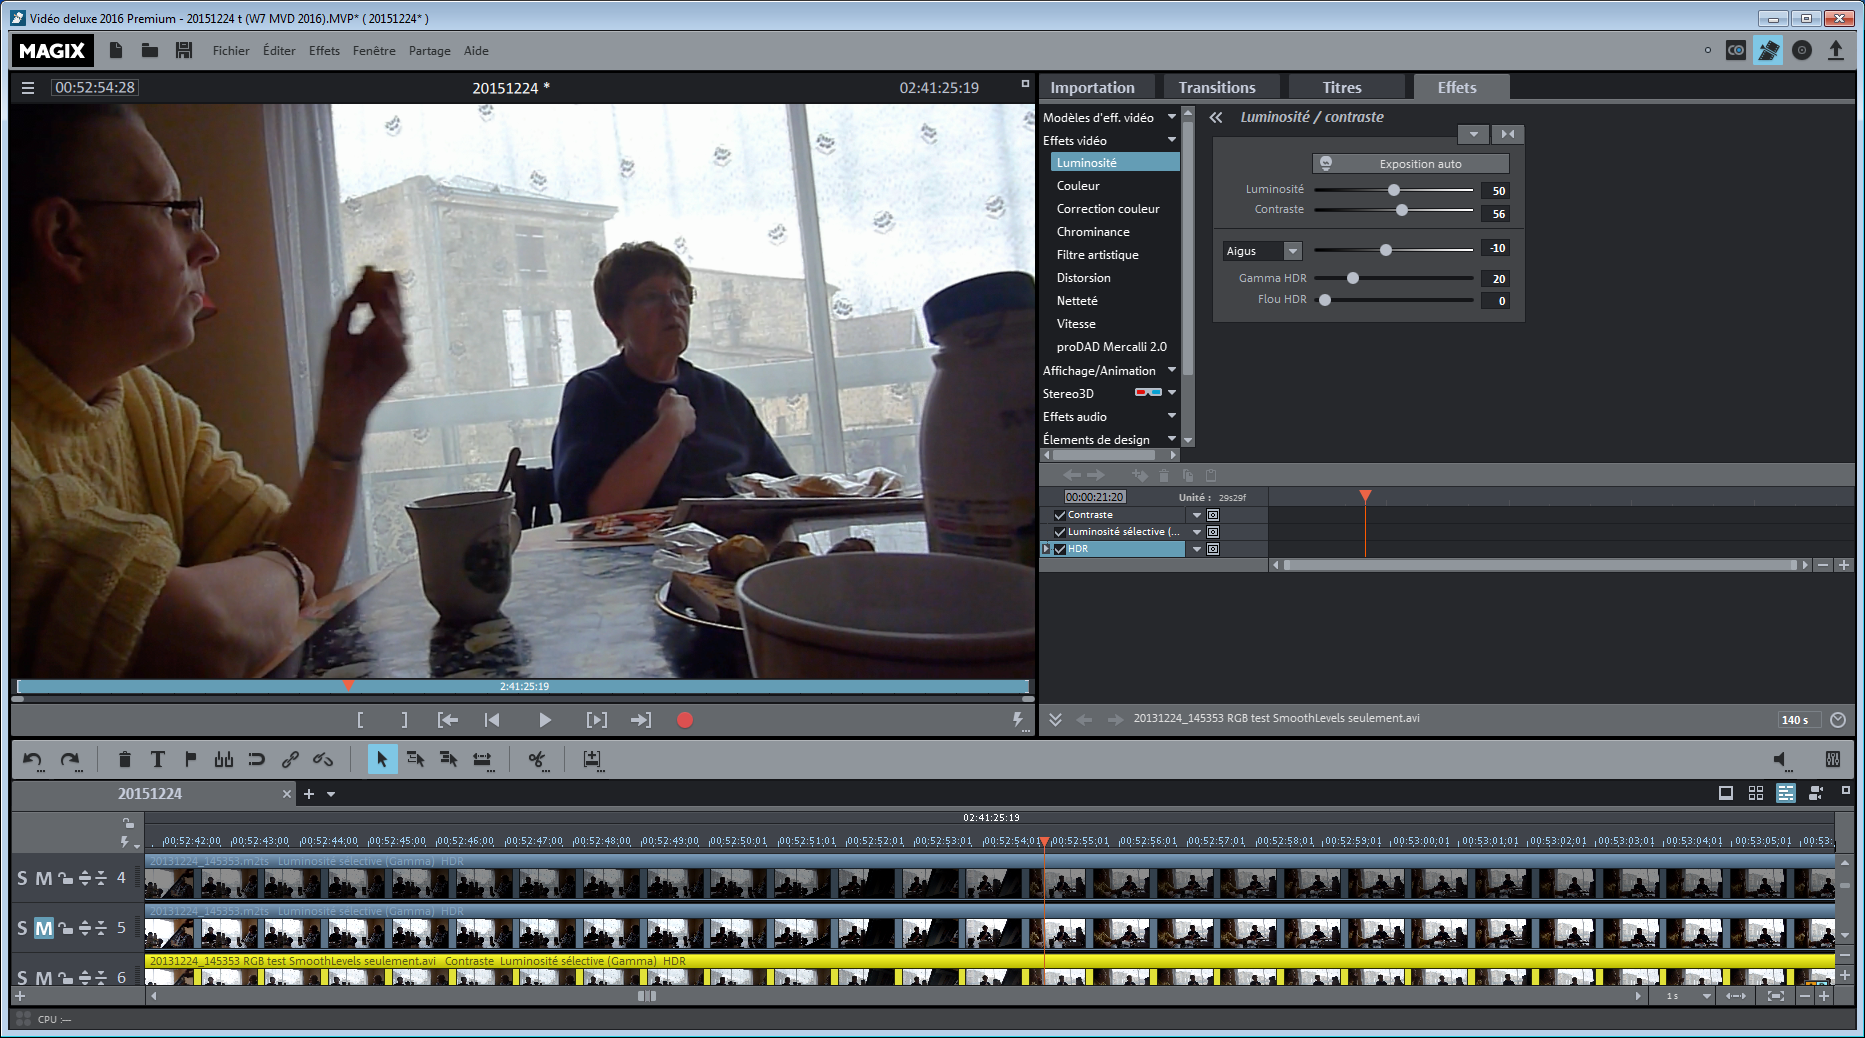Select Correction couleur in effects list
Screen dimensions: 1865x1038
click(x=1107, y=209)
